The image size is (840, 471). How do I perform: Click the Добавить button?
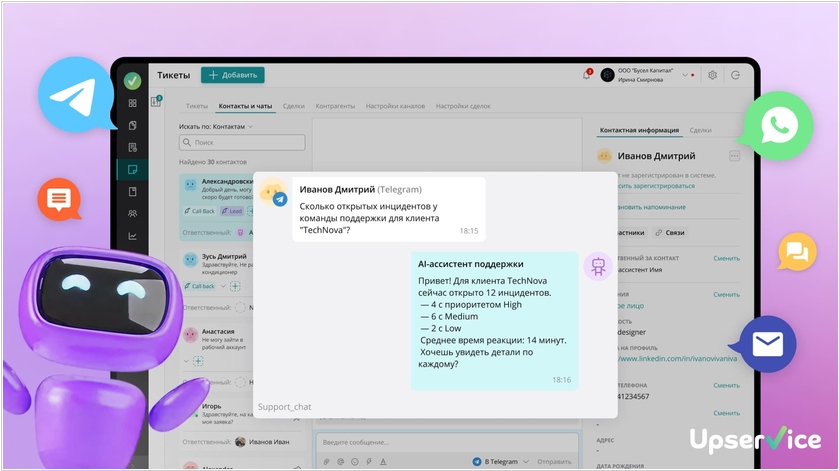tap(232, 75)
